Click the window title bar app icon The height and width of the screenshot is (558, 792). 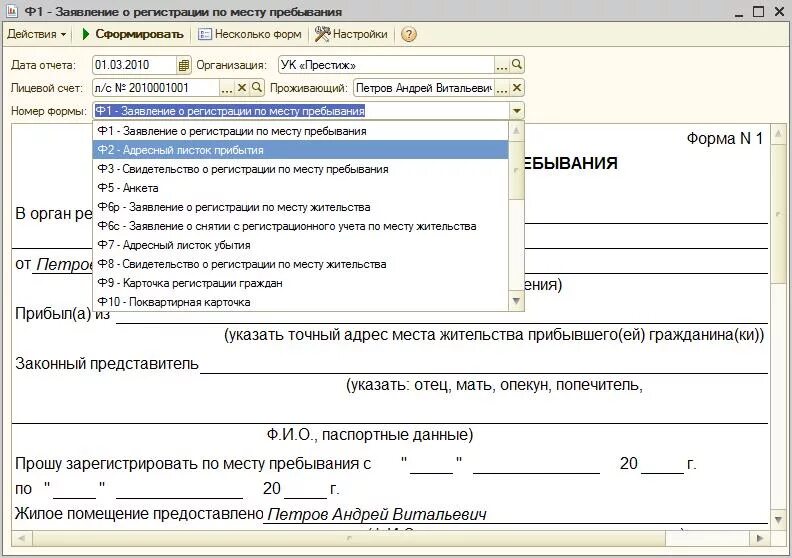(x=12, y=11)
